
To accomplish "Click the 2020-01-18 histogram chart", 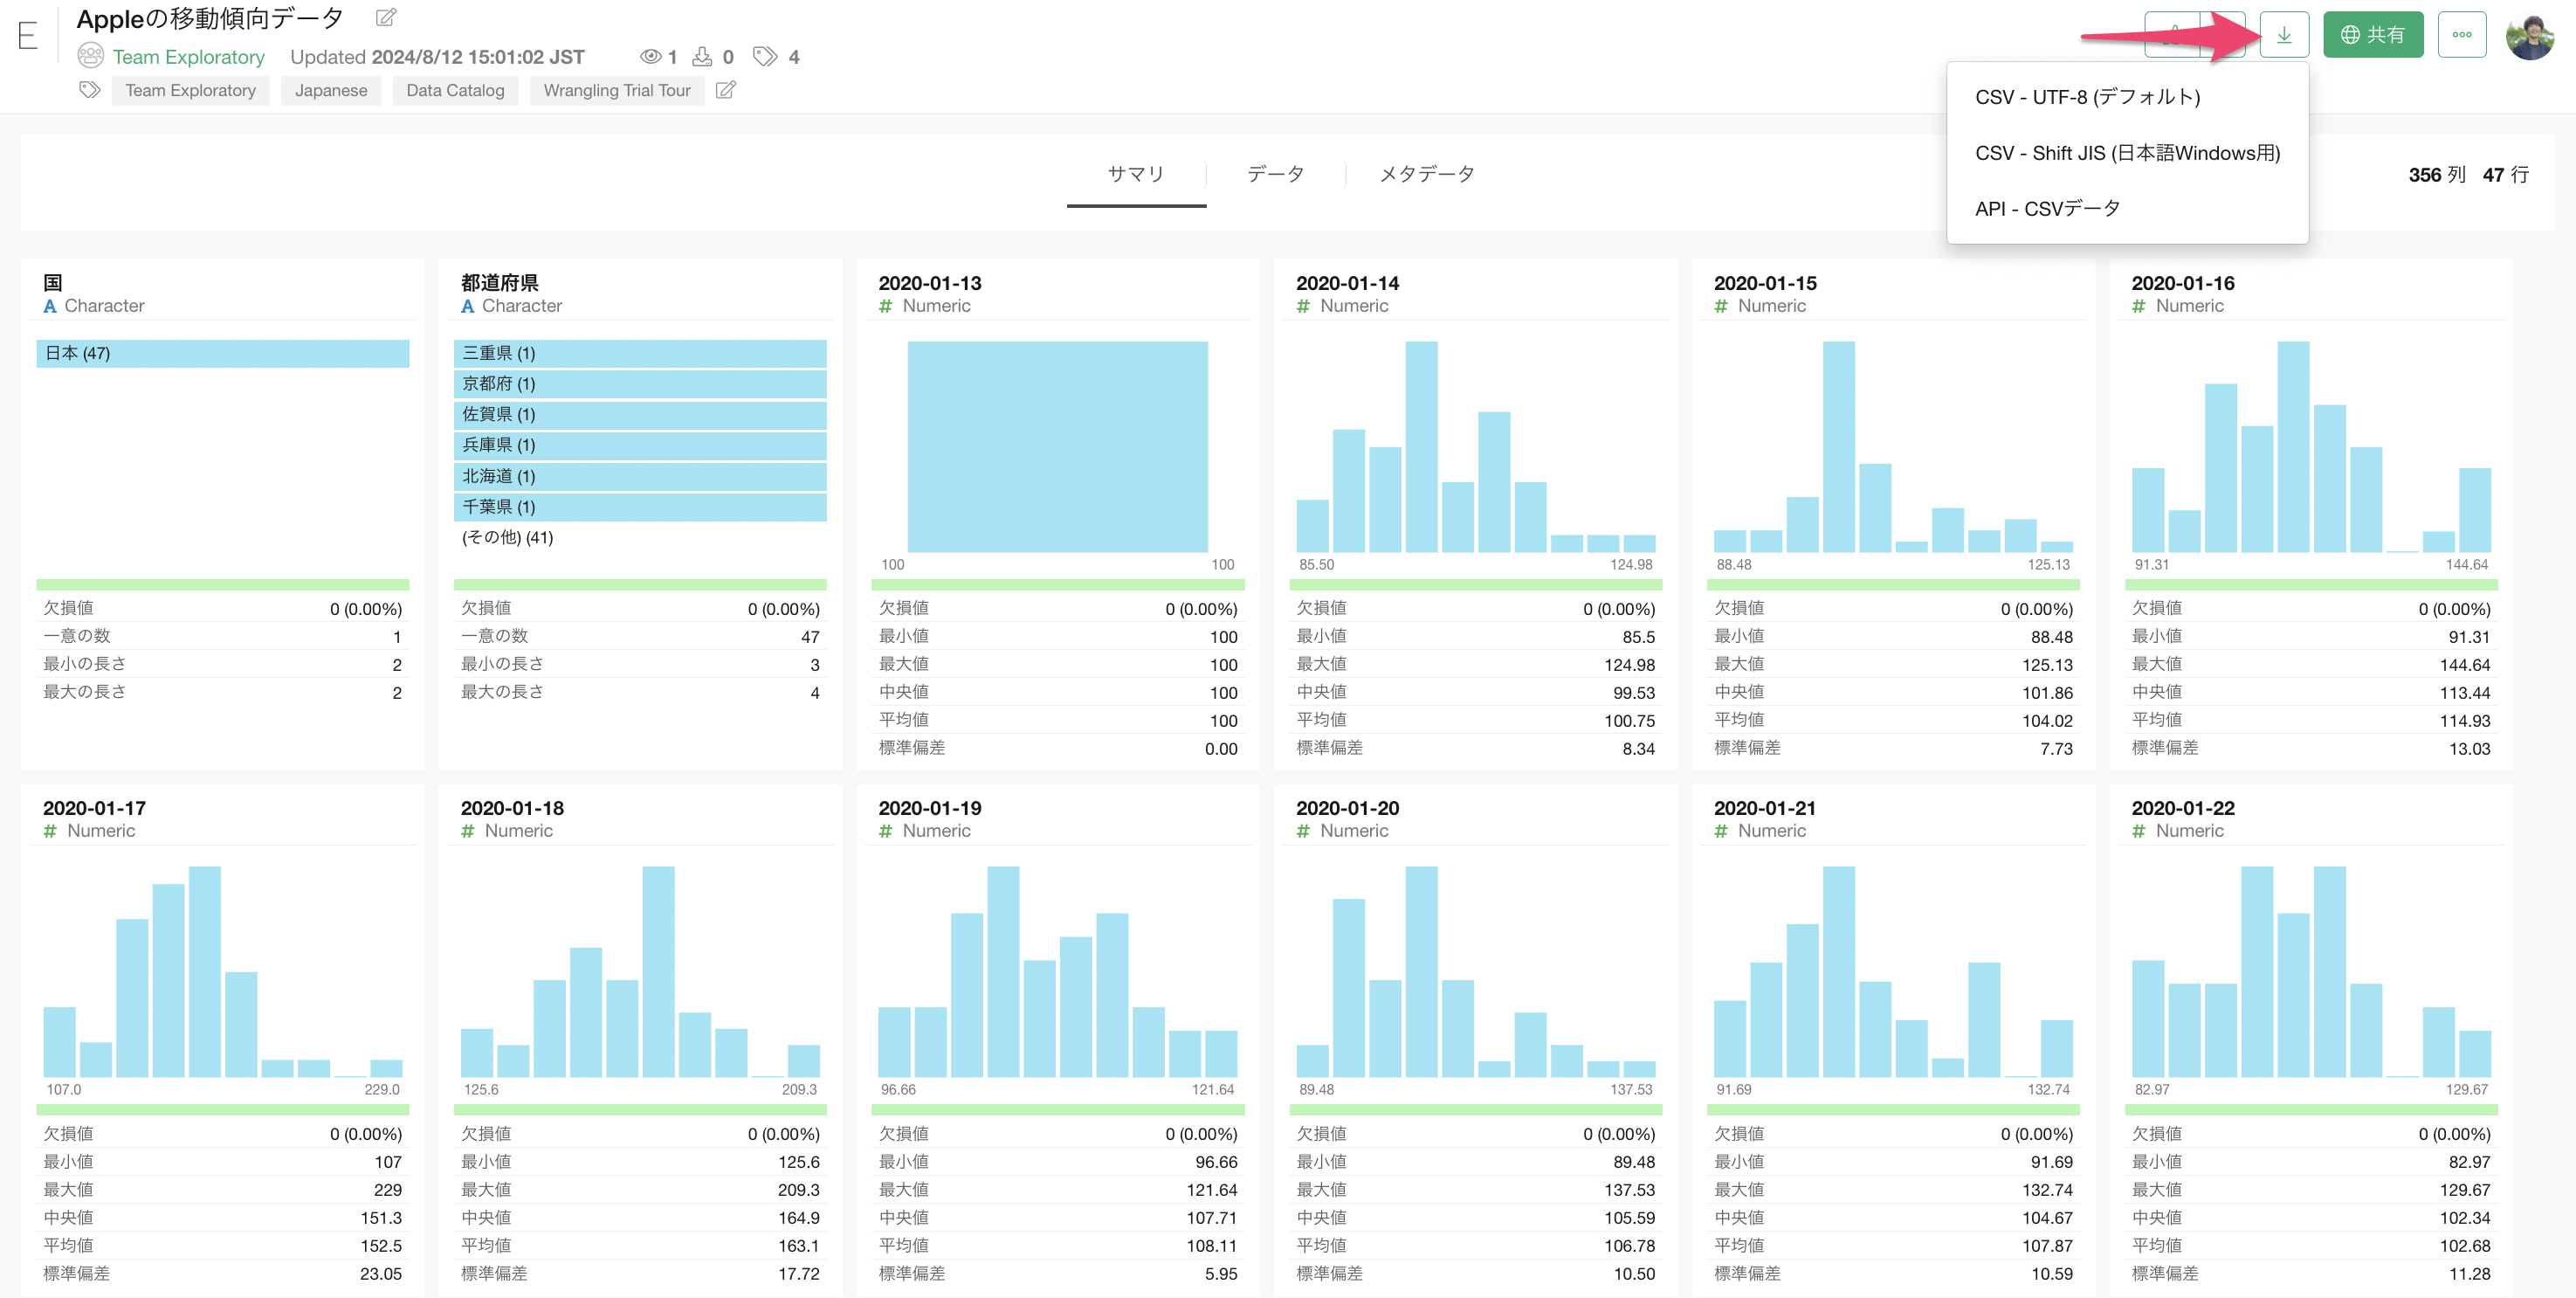I will coord(640,972).
